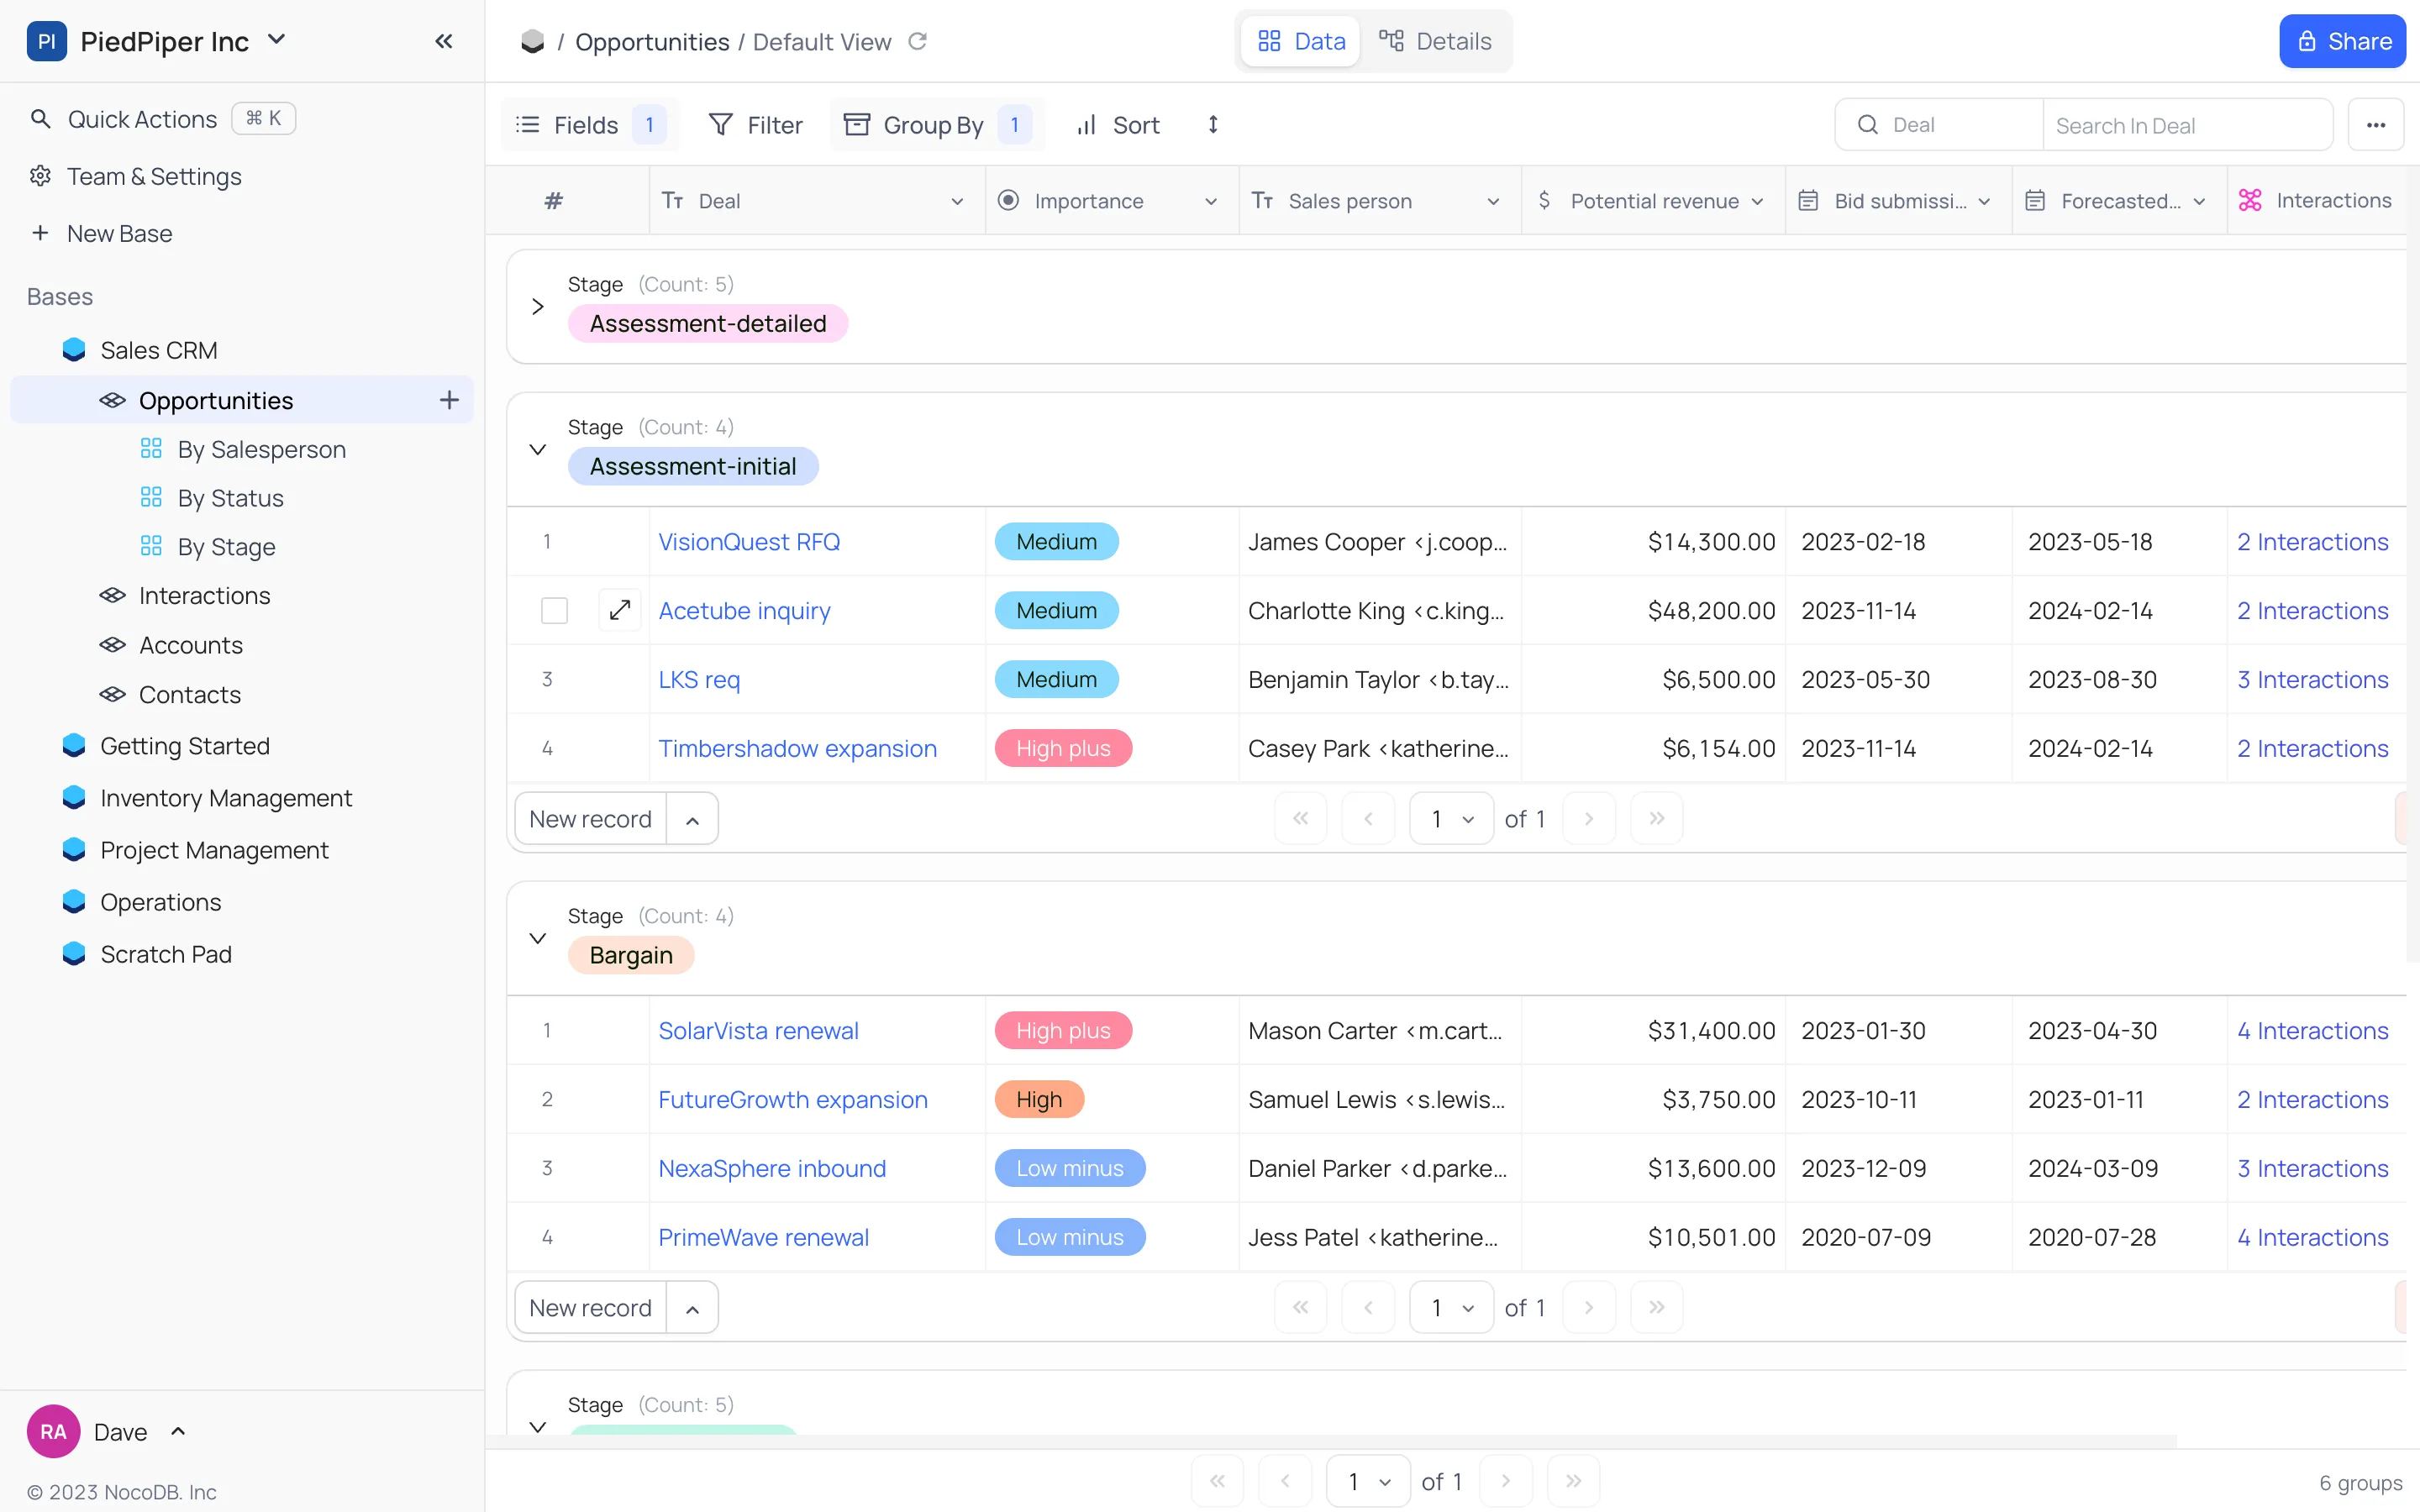Open the VisionQuest RFQ deal
Screen dimensions: 2420x1512
748,541
